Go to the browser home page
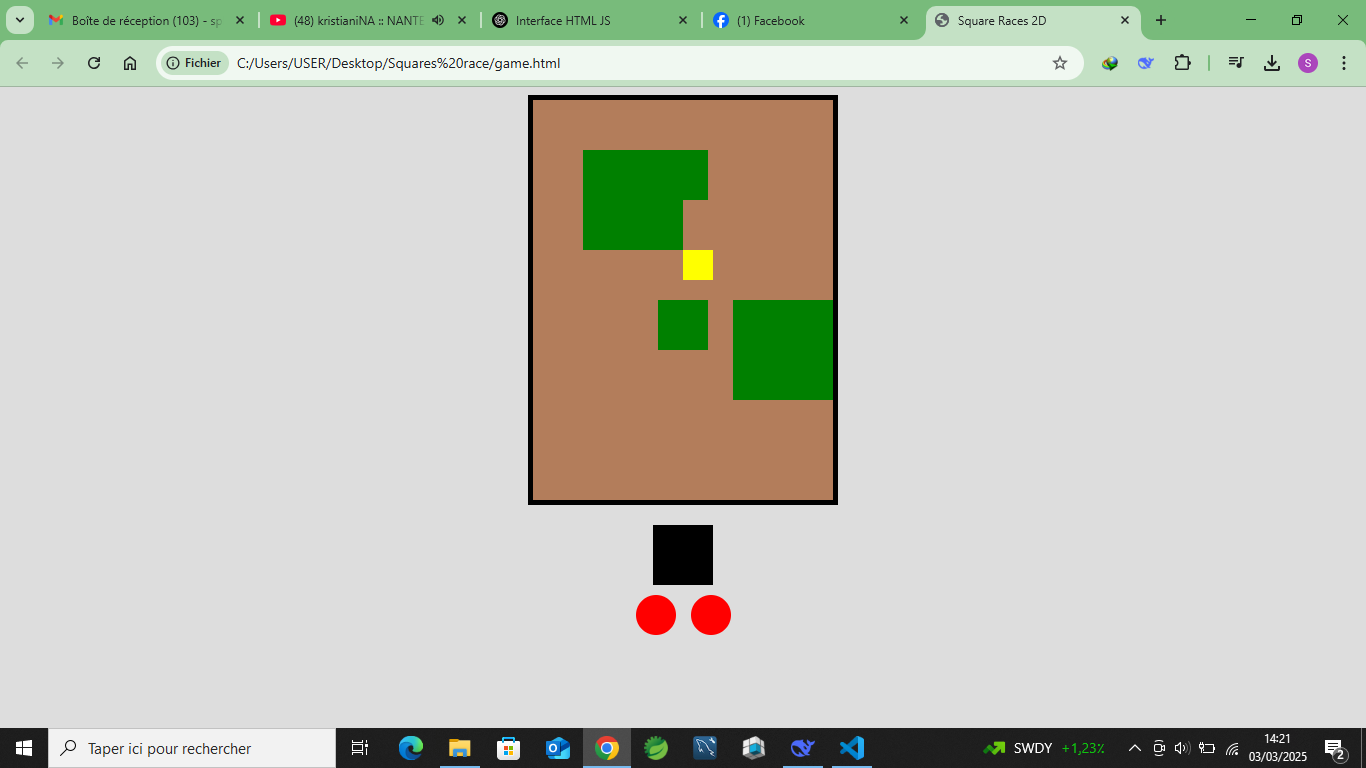Viewport: 1366px width, 768px height. pyautogui.click(x=130, y=63)
